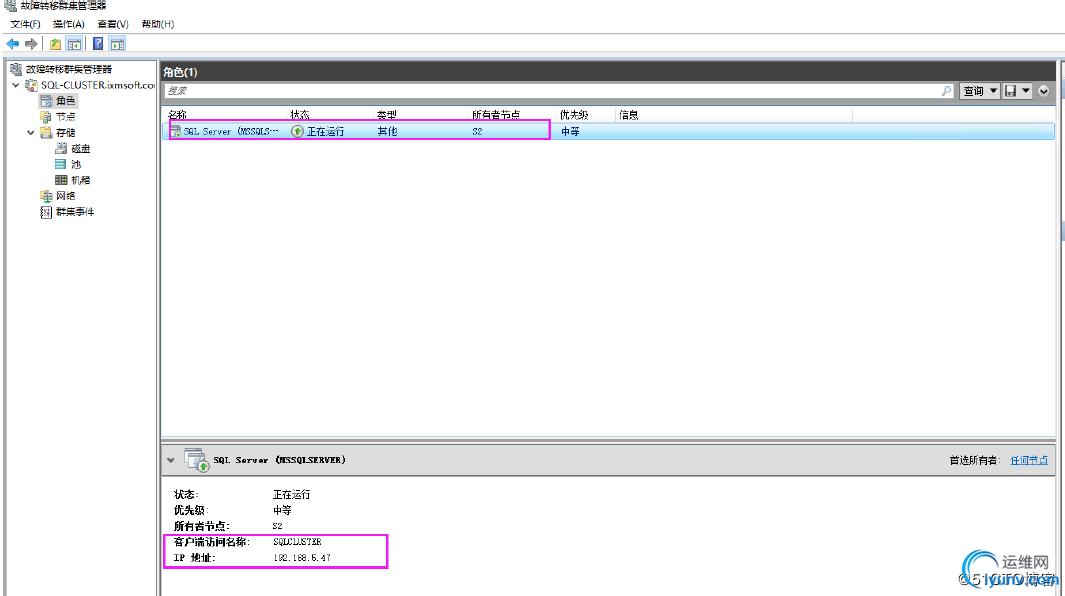Click the Forward arrow toolbar icon
The width and height of the screenshot is (1065, 596).
[31, 44]
